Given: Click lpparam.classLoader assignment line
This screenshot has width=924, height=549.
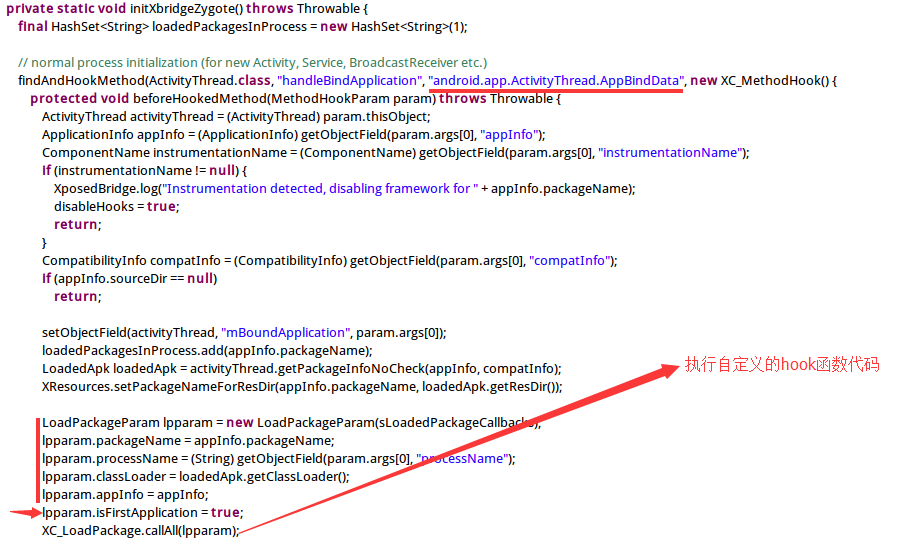Looking at the screenshot, I should [x=196, y=477].
